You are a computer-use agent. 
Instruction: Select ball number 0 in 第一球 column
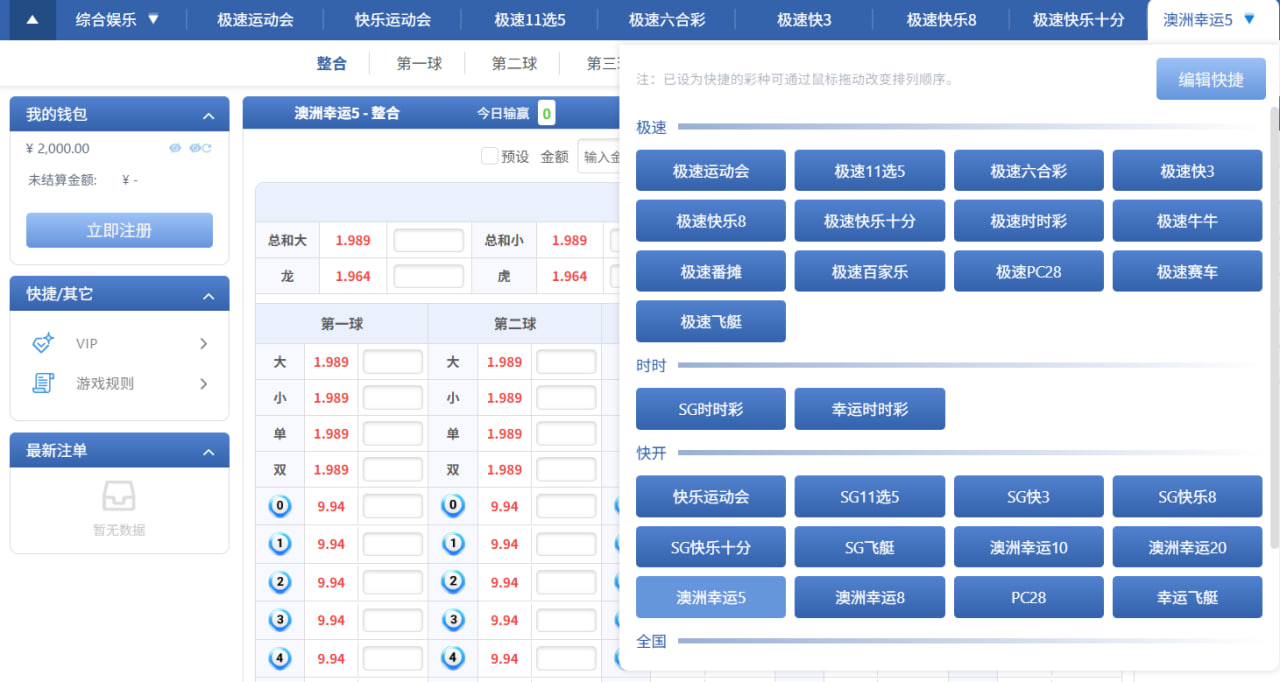point(280,507)
